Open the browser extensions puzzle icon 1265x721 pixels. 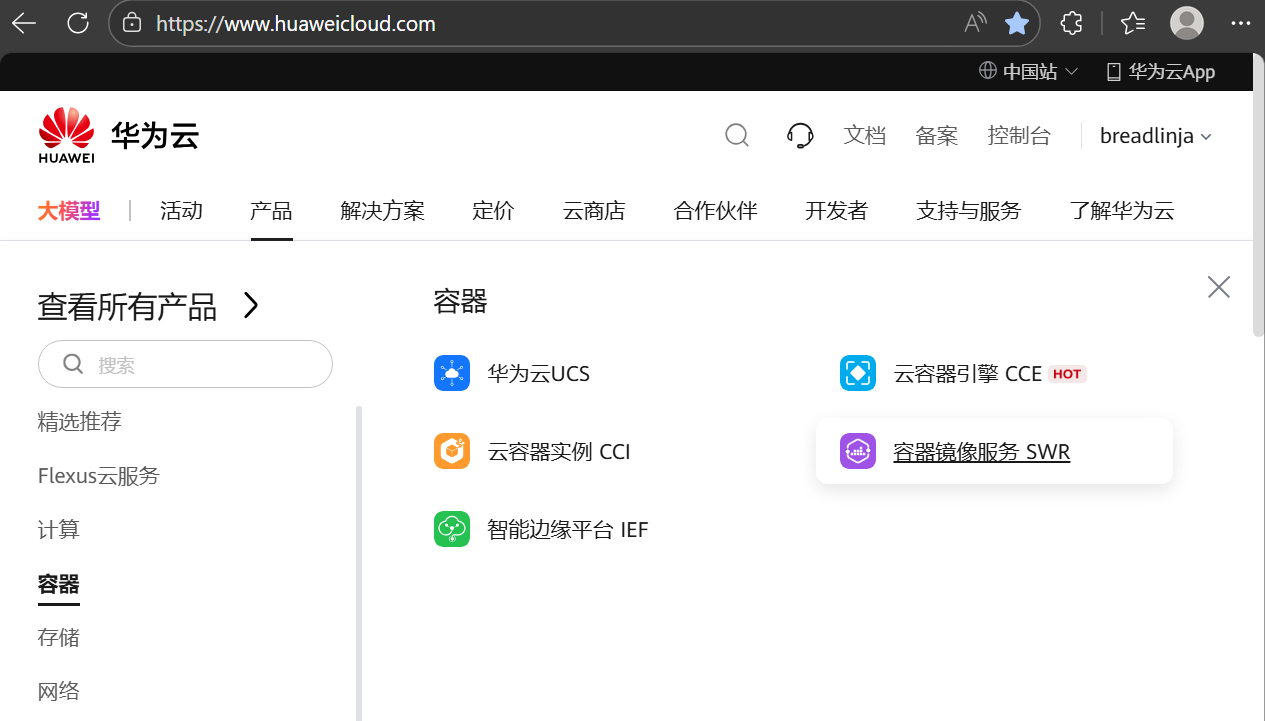1072,23
